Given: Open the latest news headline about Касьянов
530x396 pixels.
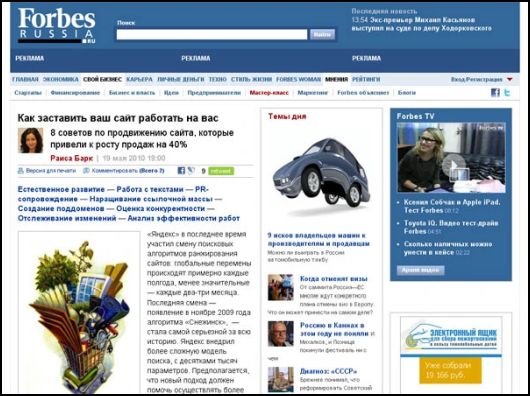Looking at the screenshot, I should click(x=421, y=24).
